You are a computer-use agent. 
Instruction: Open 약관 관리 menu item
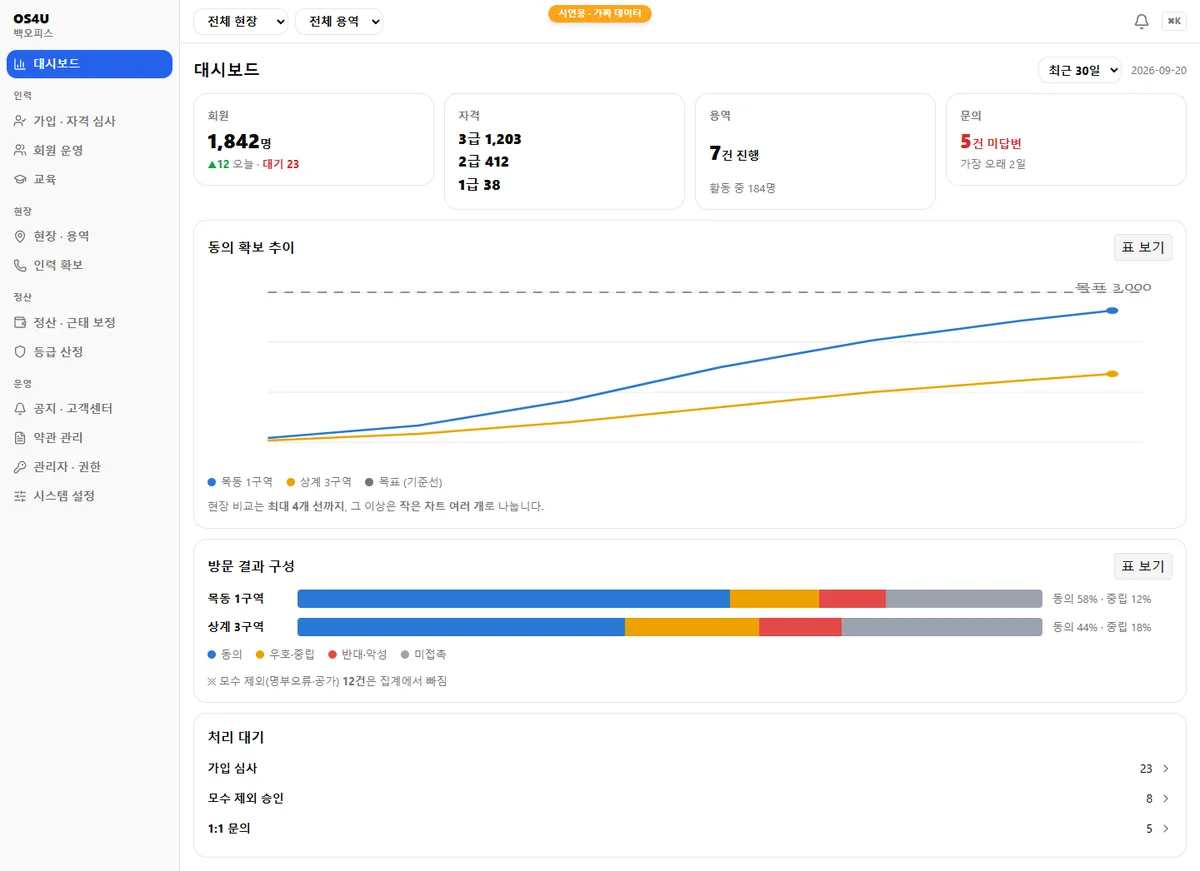90,438
